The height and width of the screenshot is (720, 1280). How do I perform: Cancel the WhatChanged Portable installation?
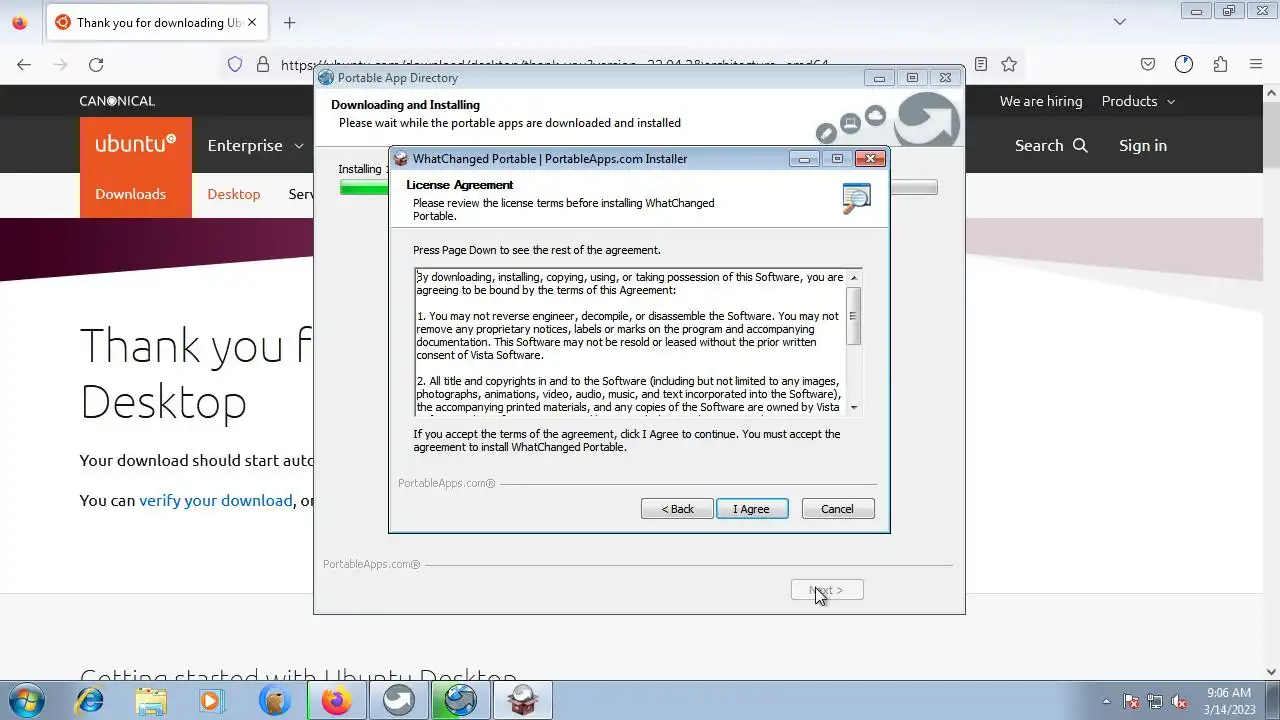[x=837, y=509]
